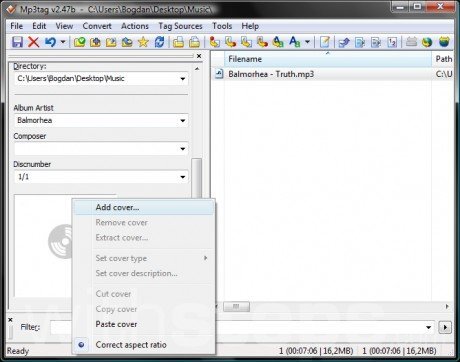Click the blue refresh arrows icon
Viewport: 460px width, 362px height.
click(x=159, y=42)
